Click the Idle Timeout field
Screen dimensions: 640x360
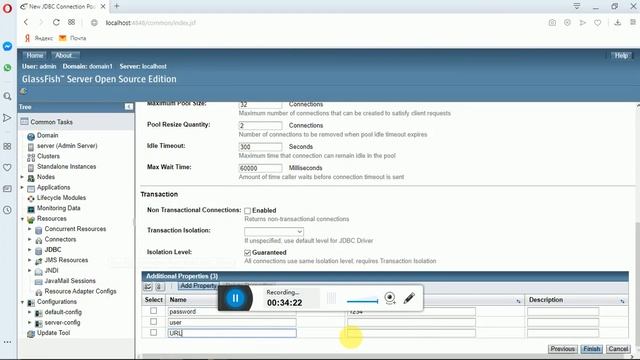point(260,147)
